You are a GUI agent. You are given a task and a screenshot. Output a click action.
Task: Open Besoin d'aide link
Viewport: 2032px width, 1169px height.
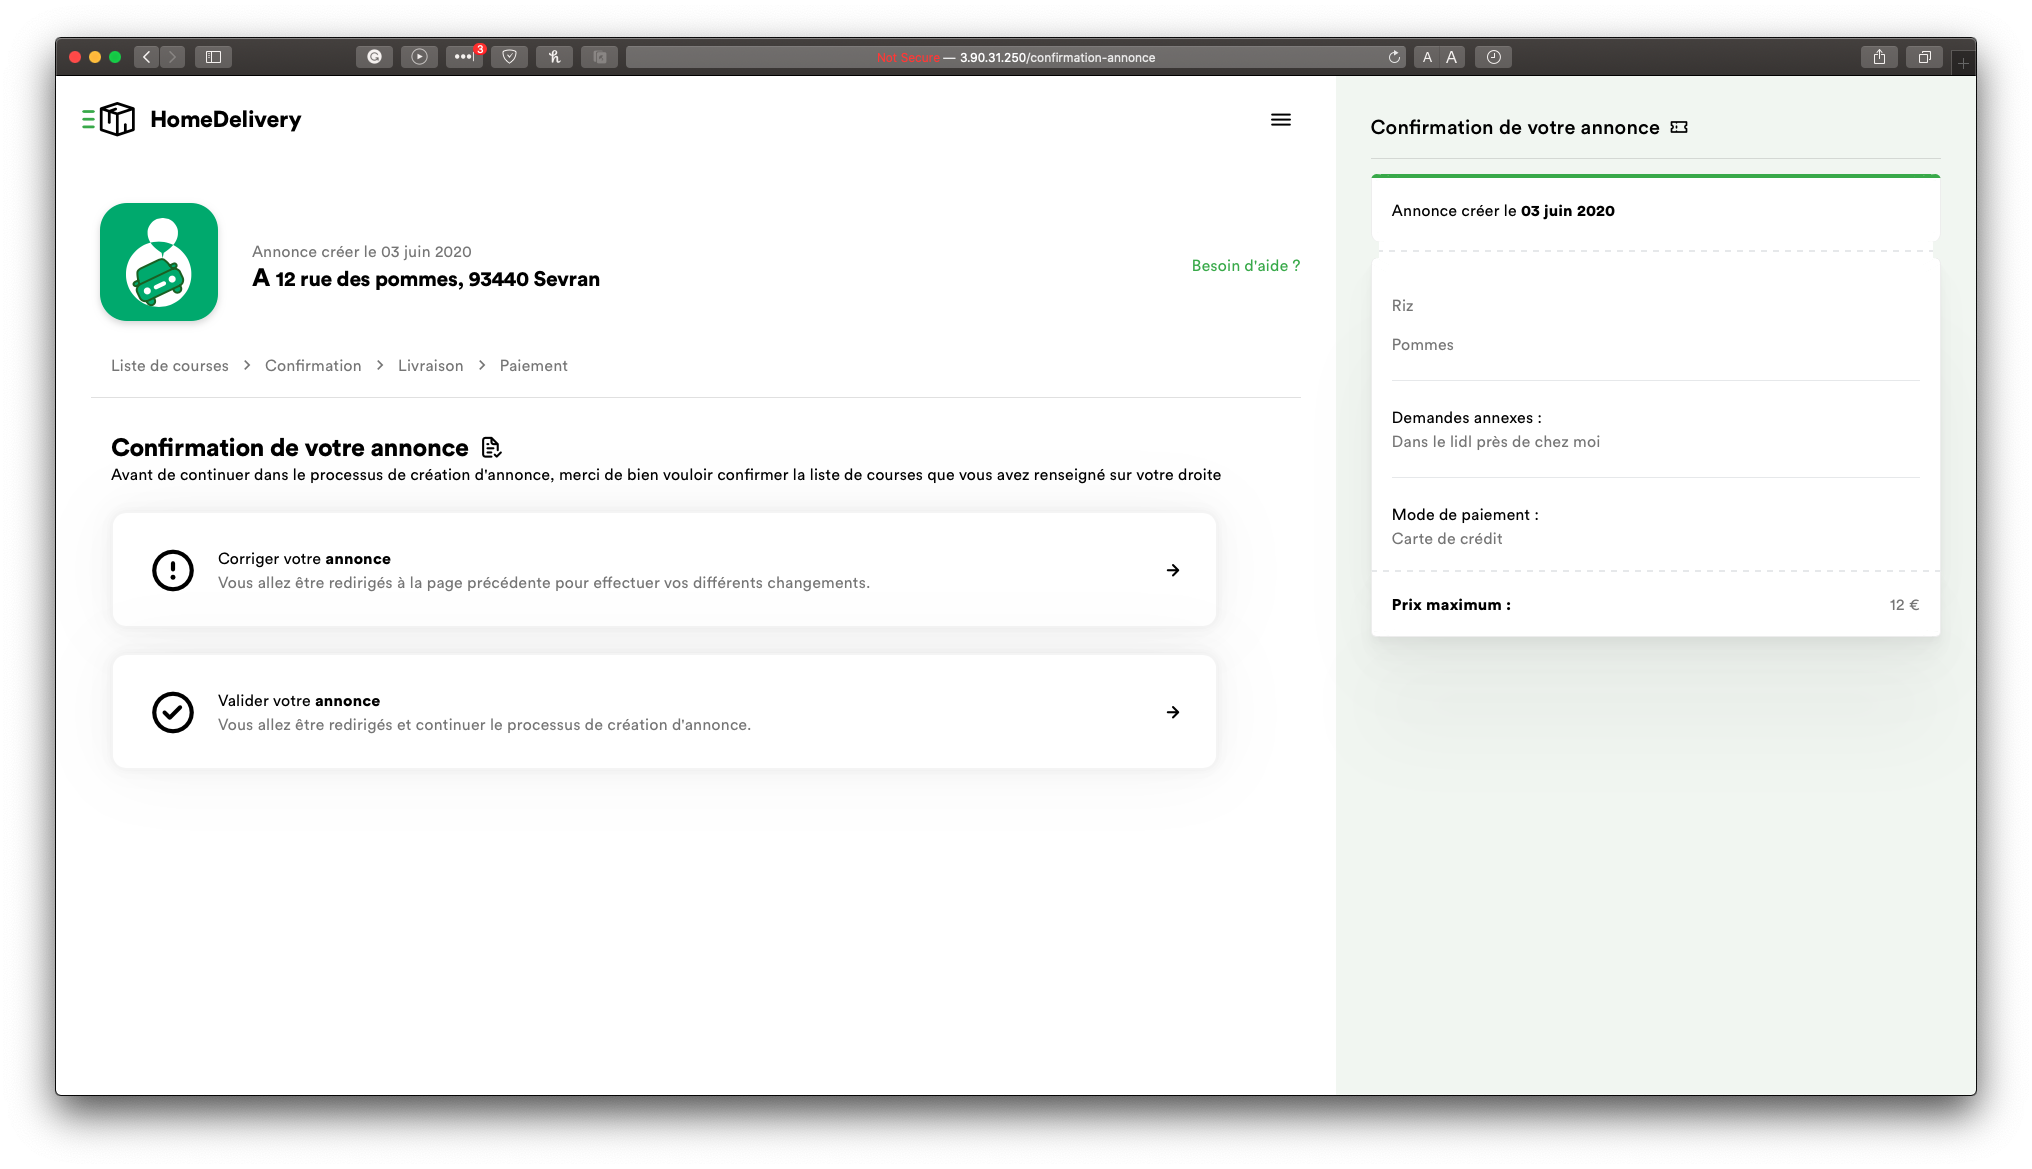(x=1245, y=266)
